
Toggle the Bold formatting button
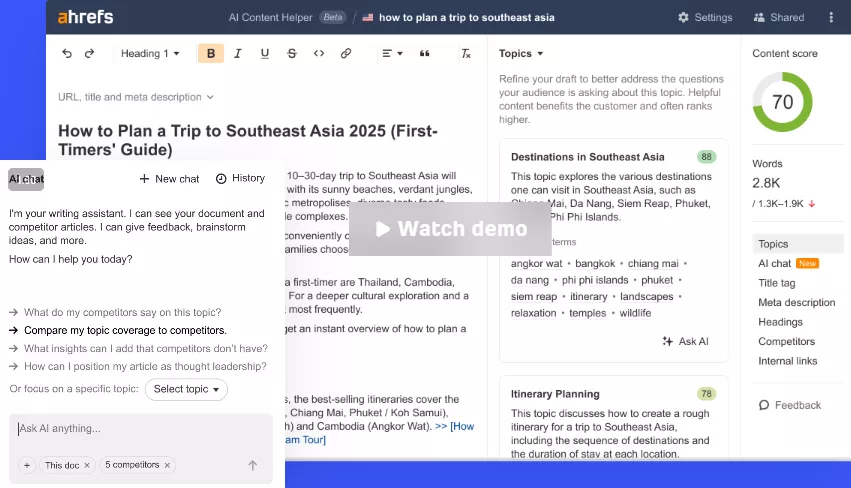[211, 54]
